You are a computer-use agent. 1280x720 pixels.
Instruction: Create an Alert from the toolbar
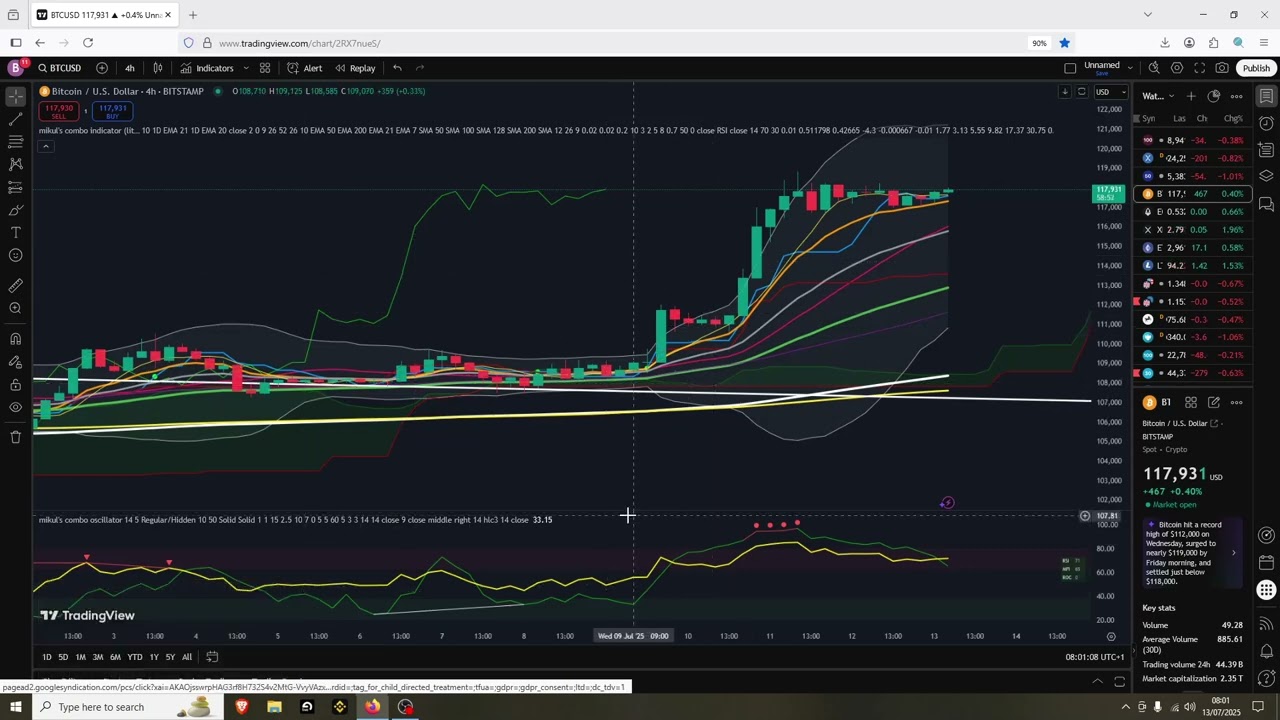(304, 68)
